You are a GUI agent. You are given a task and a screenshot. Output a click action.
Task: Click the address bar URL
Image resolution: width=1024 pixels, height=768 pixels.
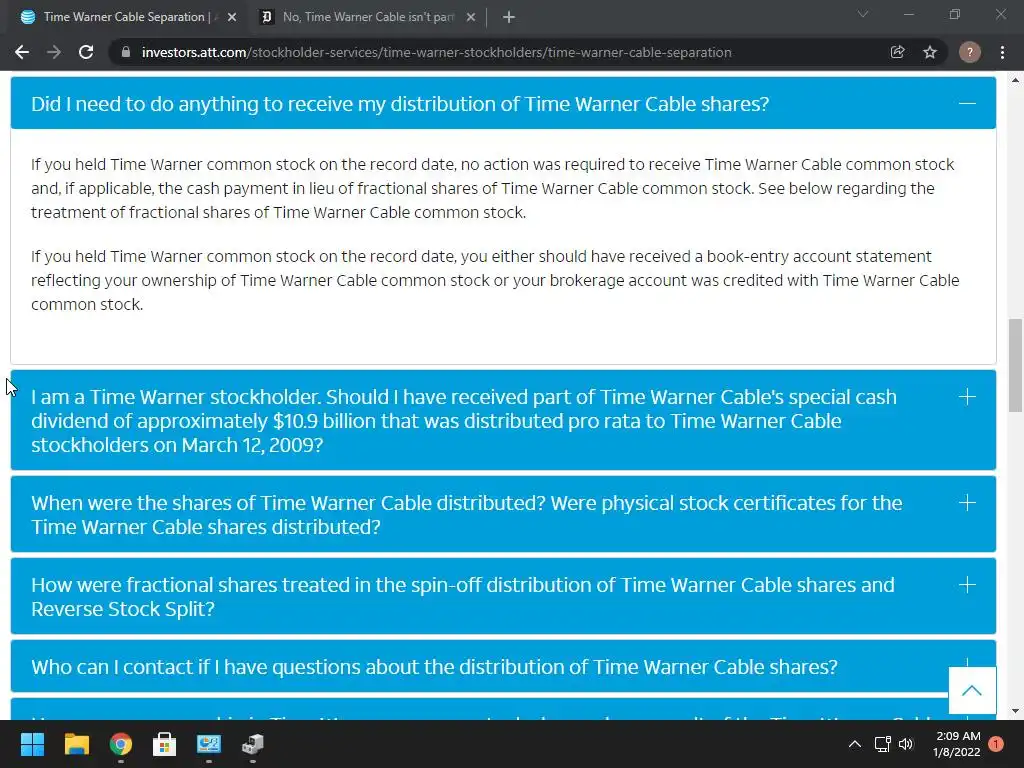(436, 52)
